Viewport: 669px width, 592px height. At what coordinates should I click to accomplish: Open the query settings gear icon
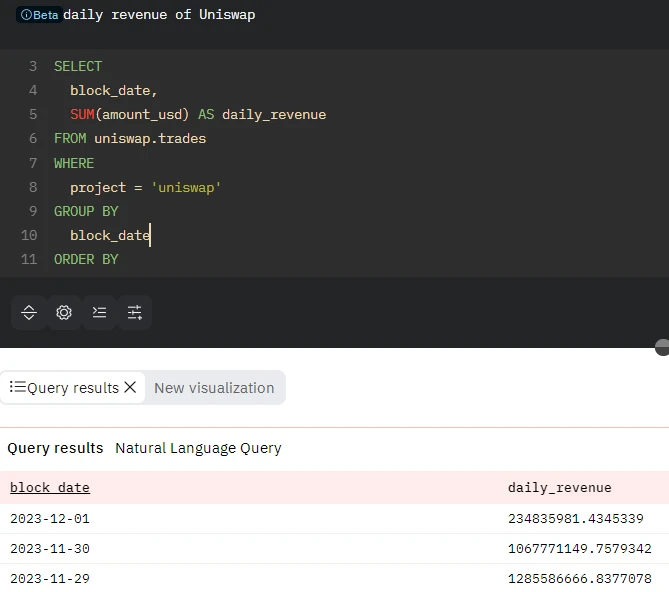tap(64, 313)
